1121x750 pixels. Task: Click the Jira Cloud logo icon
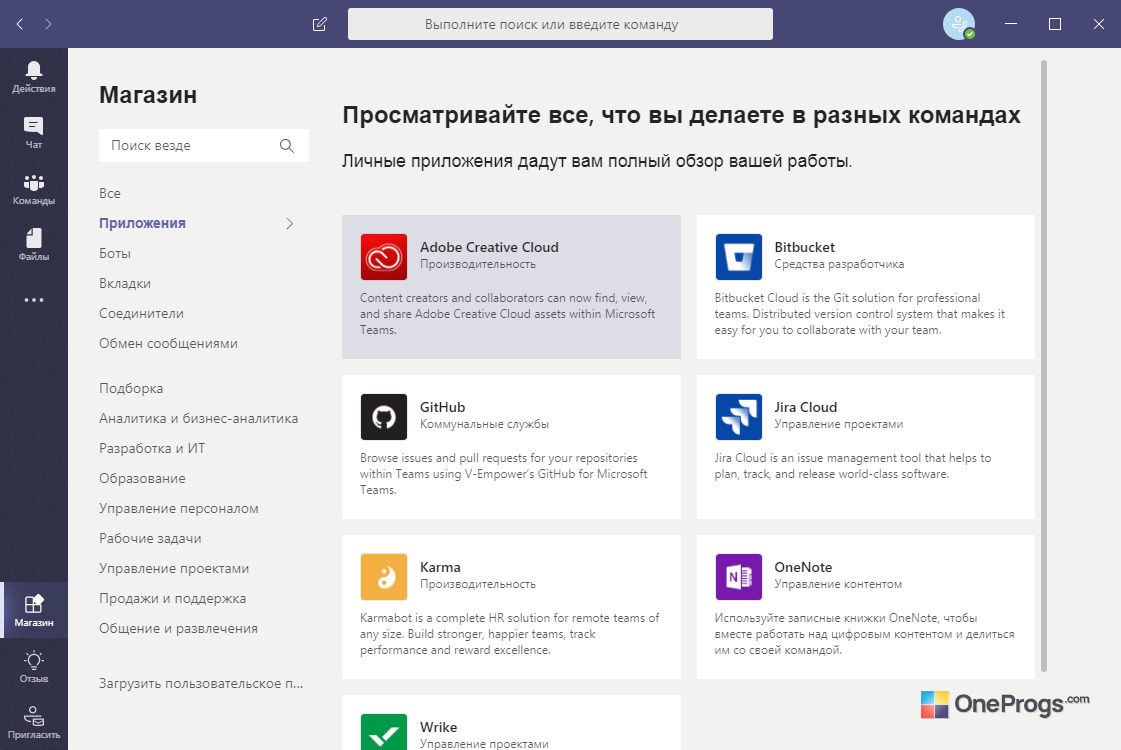(x=739, y=417)
